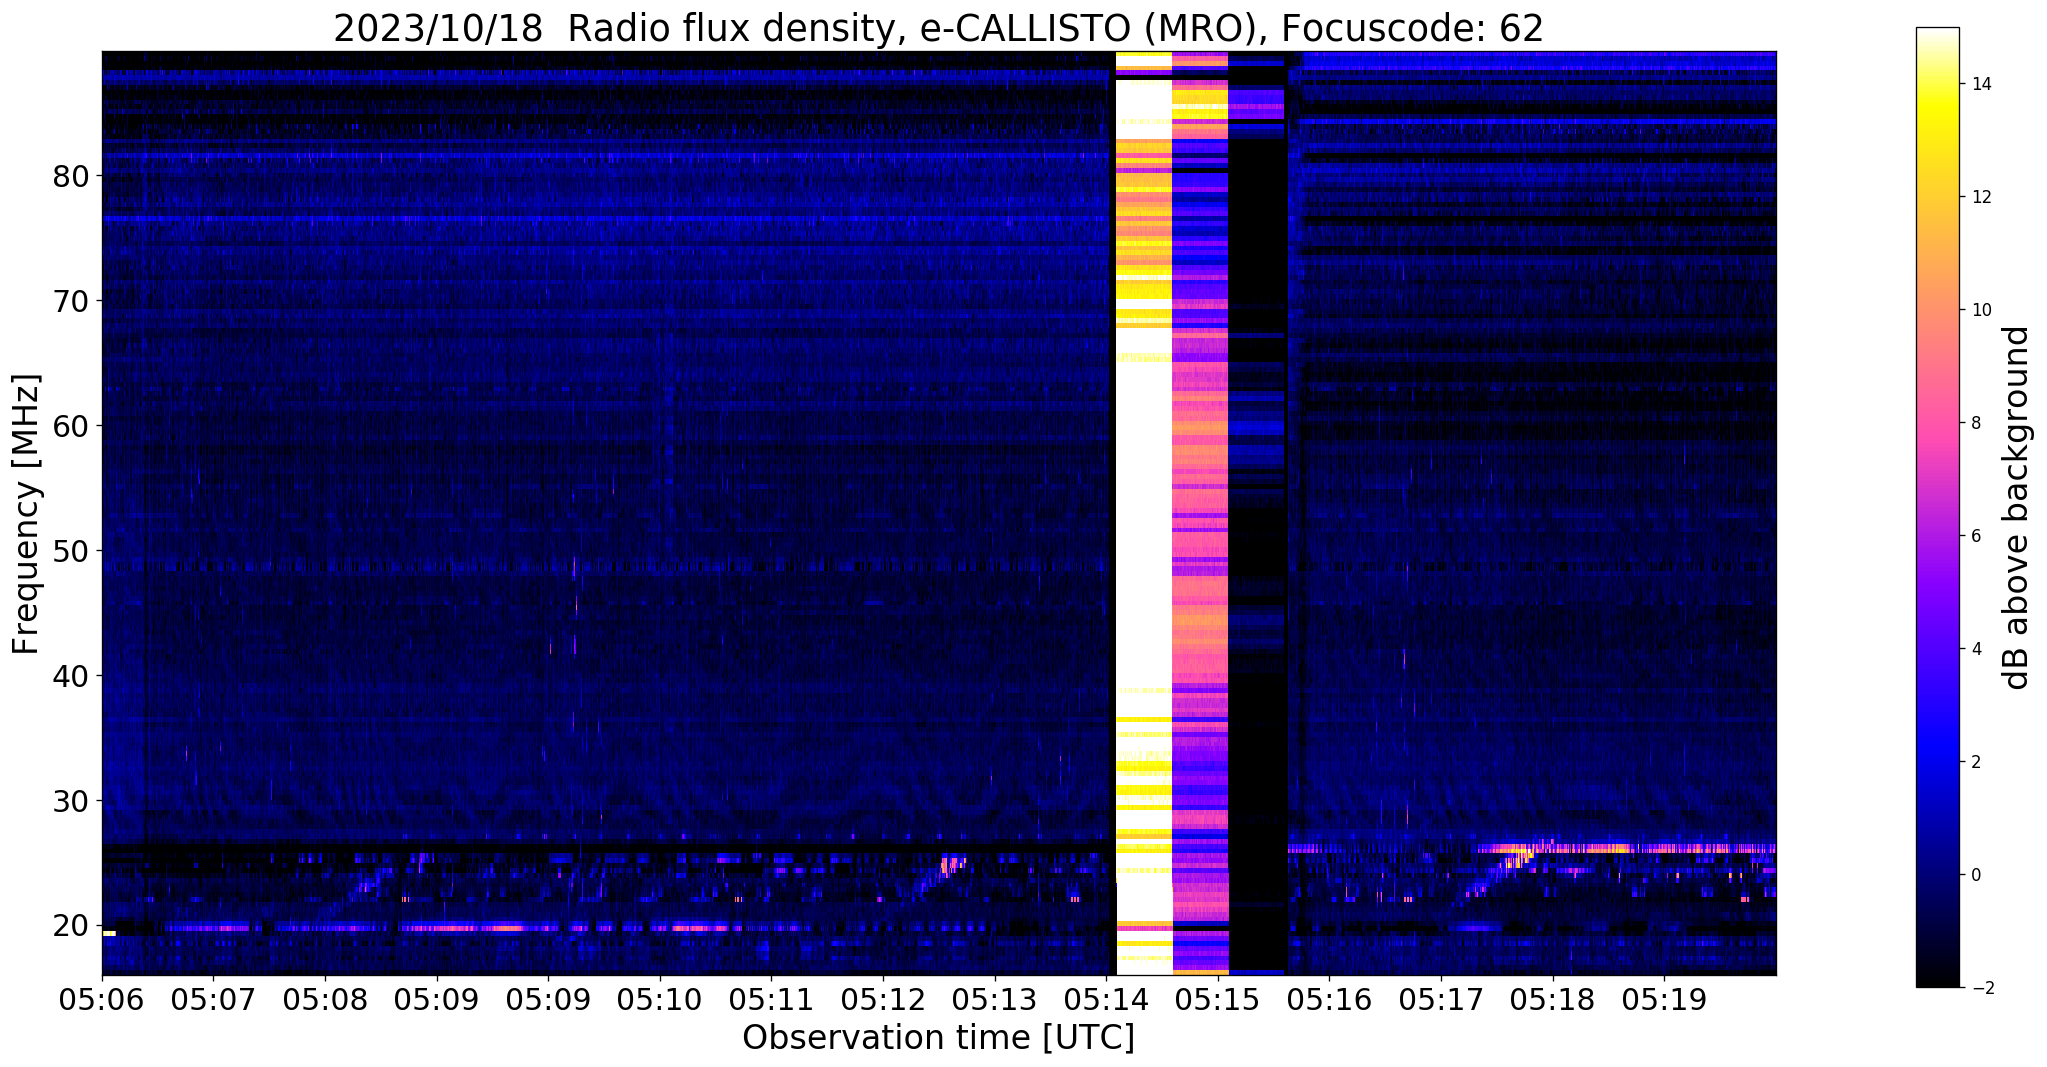Click the 80 MHz frequency tick label

(x=71, y=176)
